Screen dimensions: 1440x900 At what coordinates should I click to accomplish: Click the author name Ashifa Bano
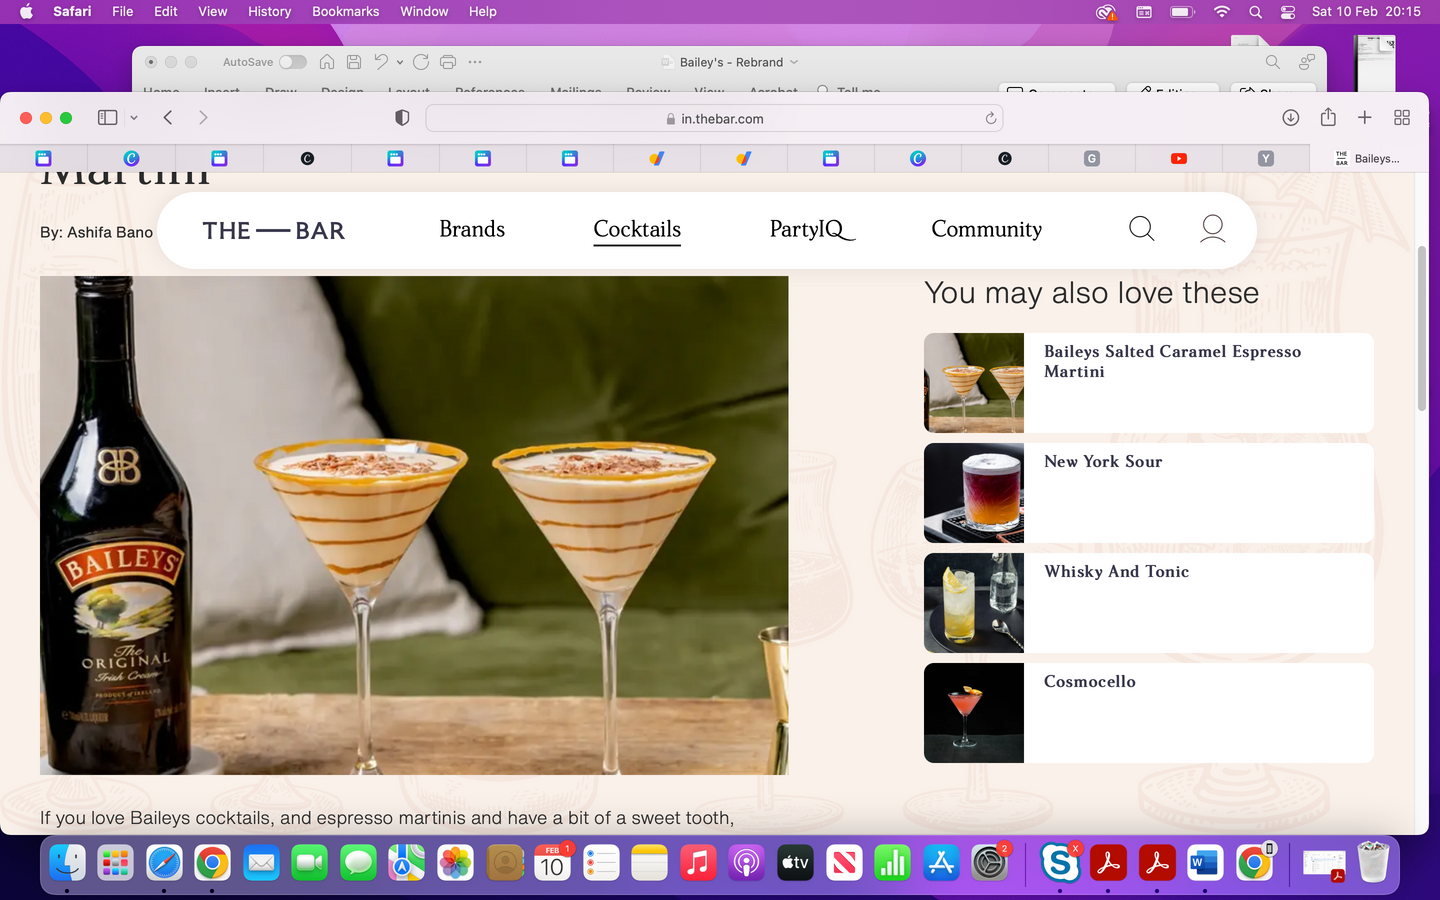click(110, 232)
